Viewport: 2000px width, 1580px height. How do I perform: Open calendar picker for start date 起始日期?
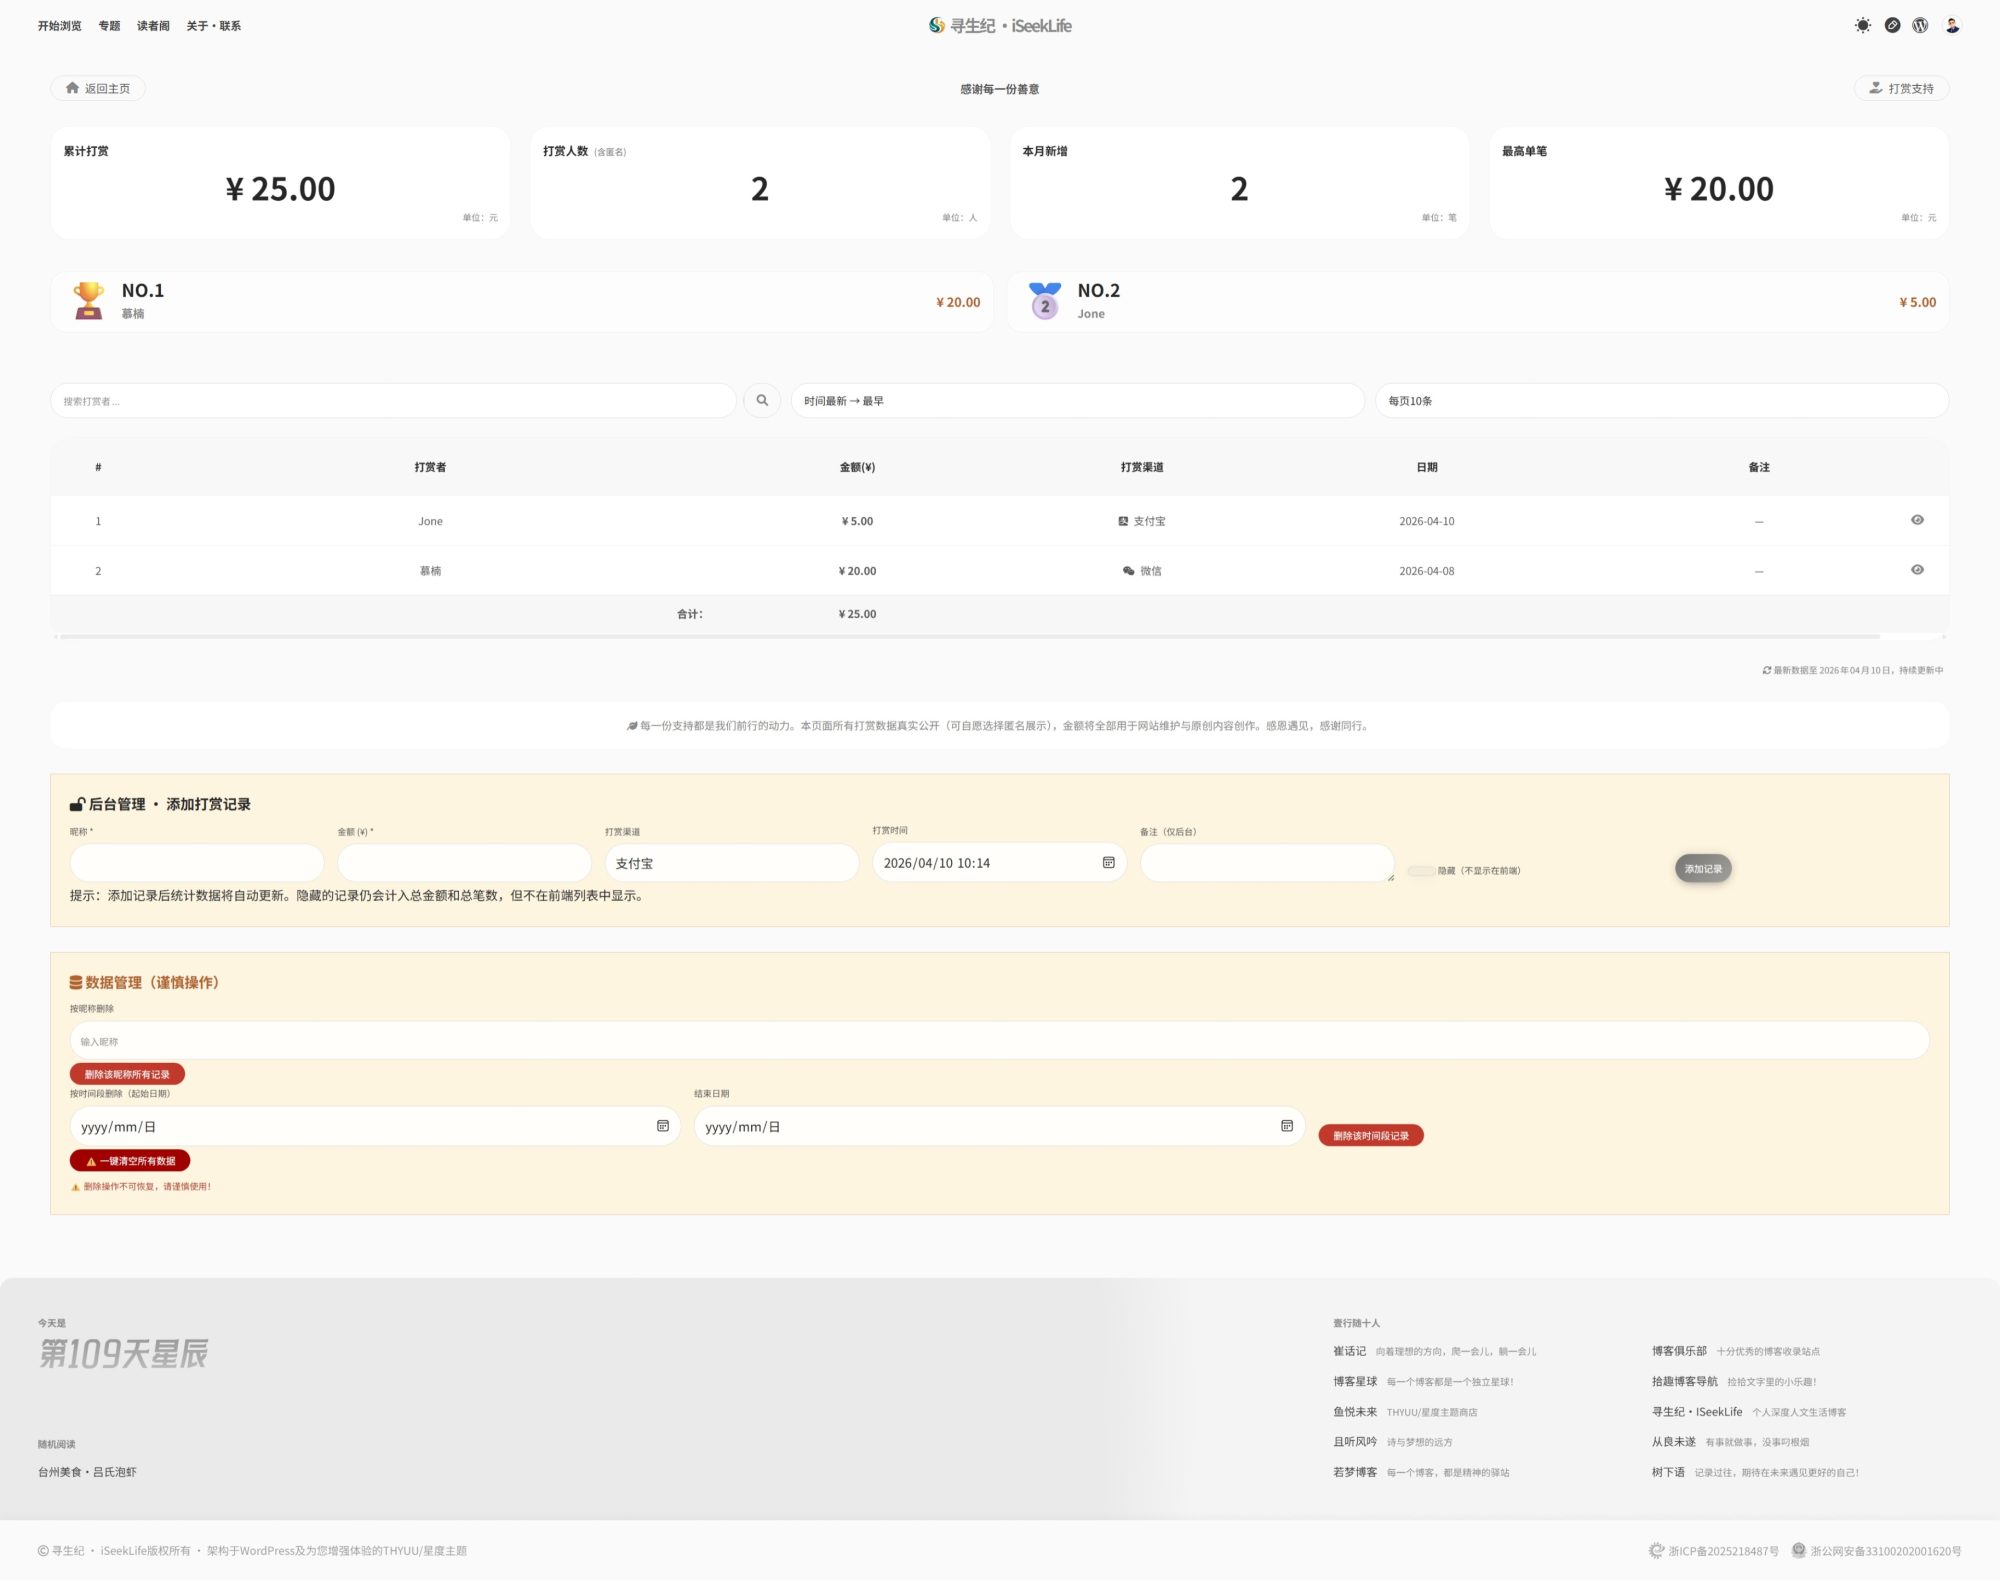point(662,1126)
